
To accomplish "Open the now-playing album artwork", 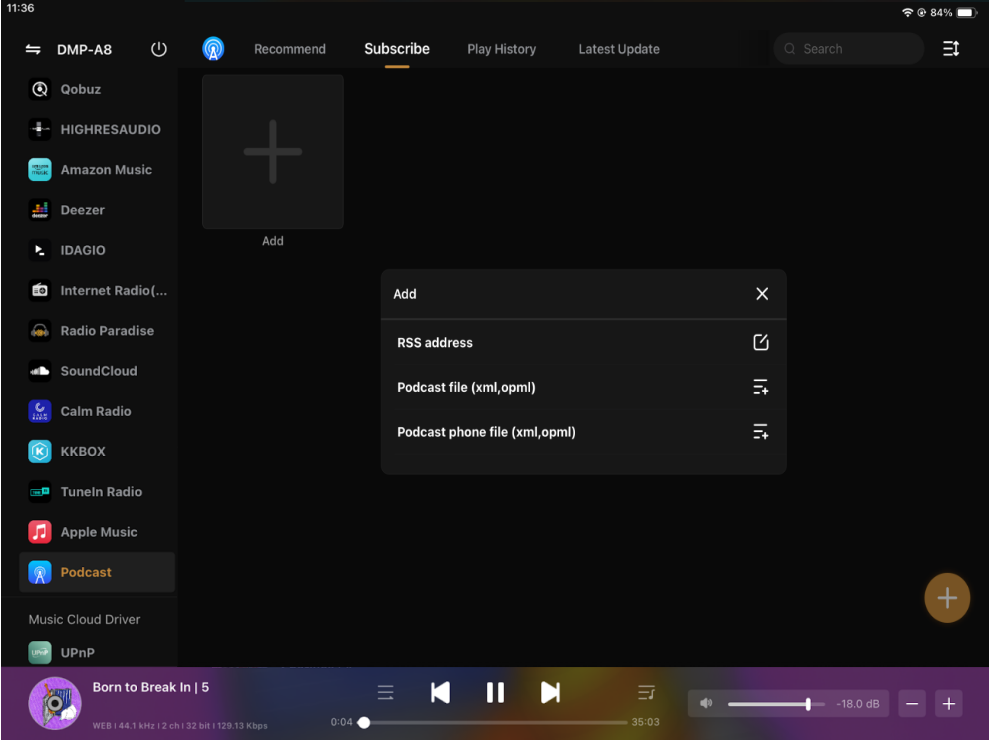I will pos(55,703).
